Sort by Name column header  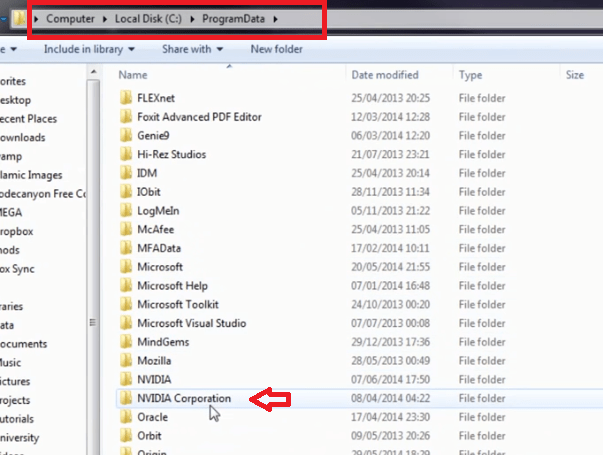click(x=133, y=75)
